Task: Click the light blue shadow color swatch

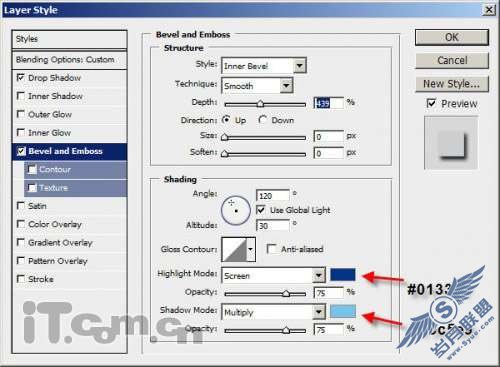Action: (343, 311)
